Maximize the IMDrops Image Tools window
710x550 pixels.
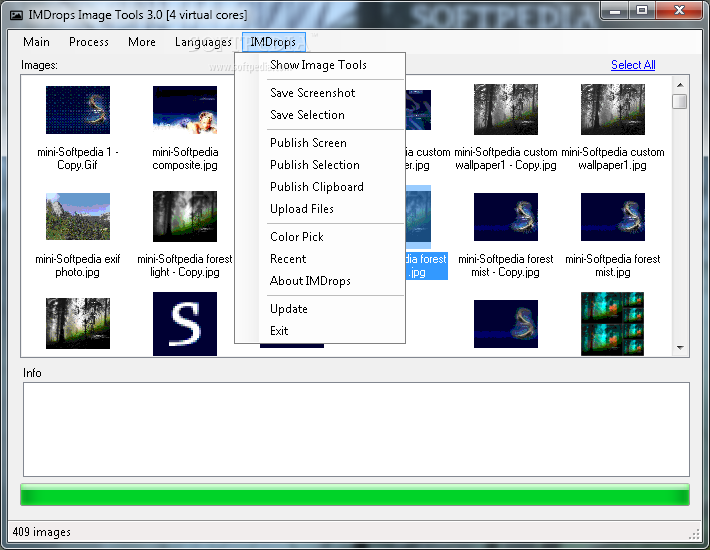pos(642,11)
